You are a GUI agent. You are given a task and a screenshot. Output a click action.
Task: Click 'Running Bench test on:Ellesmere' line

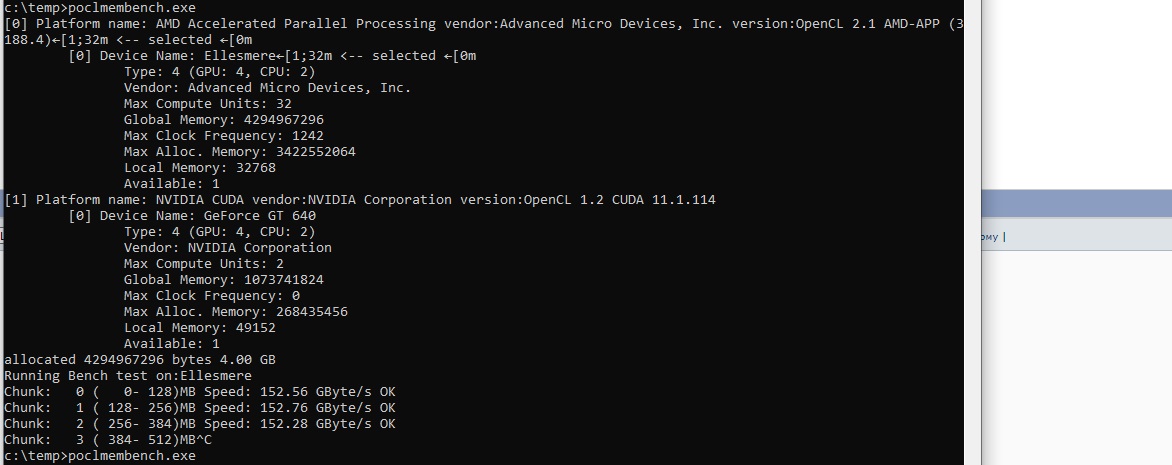(128, 376)
